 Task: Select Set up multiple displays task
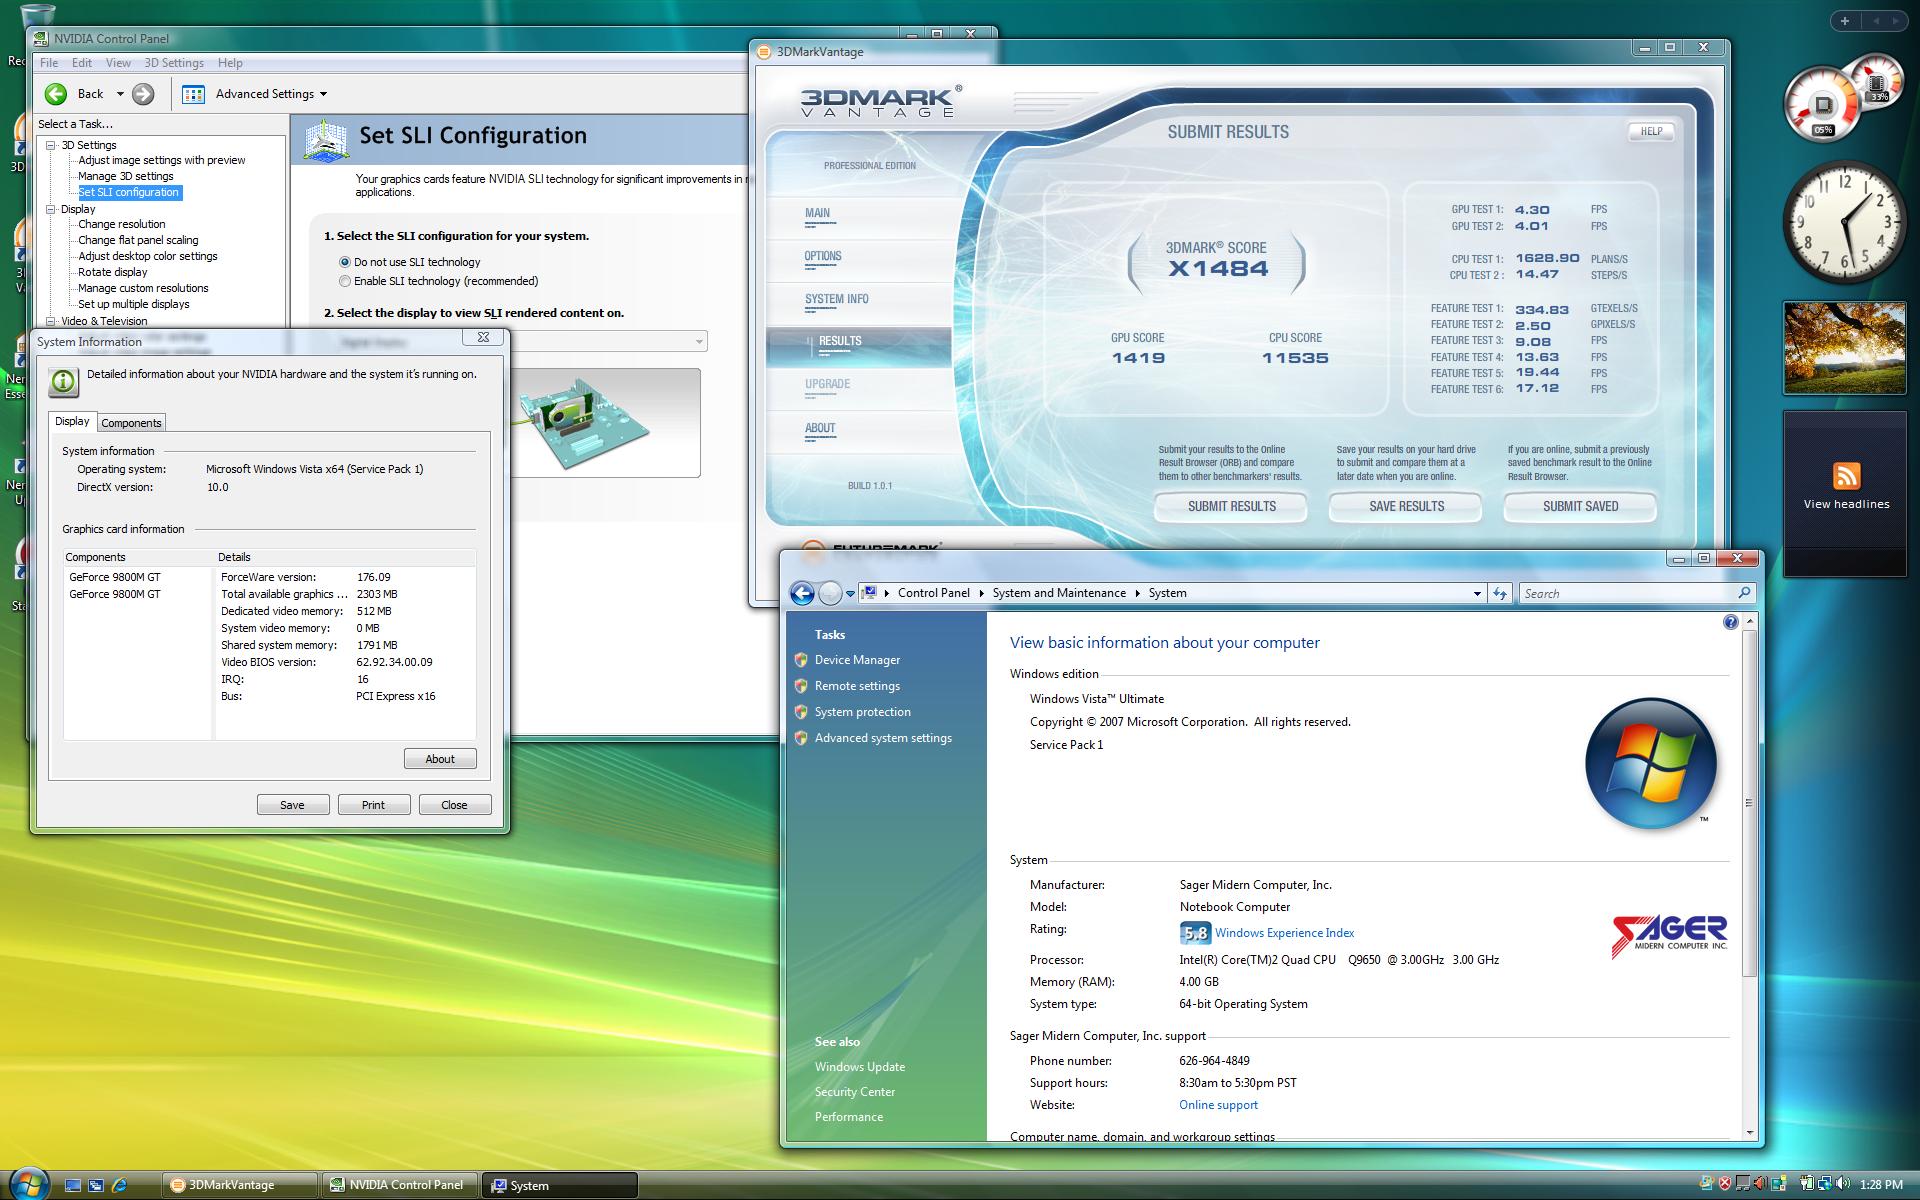(134, 304)
